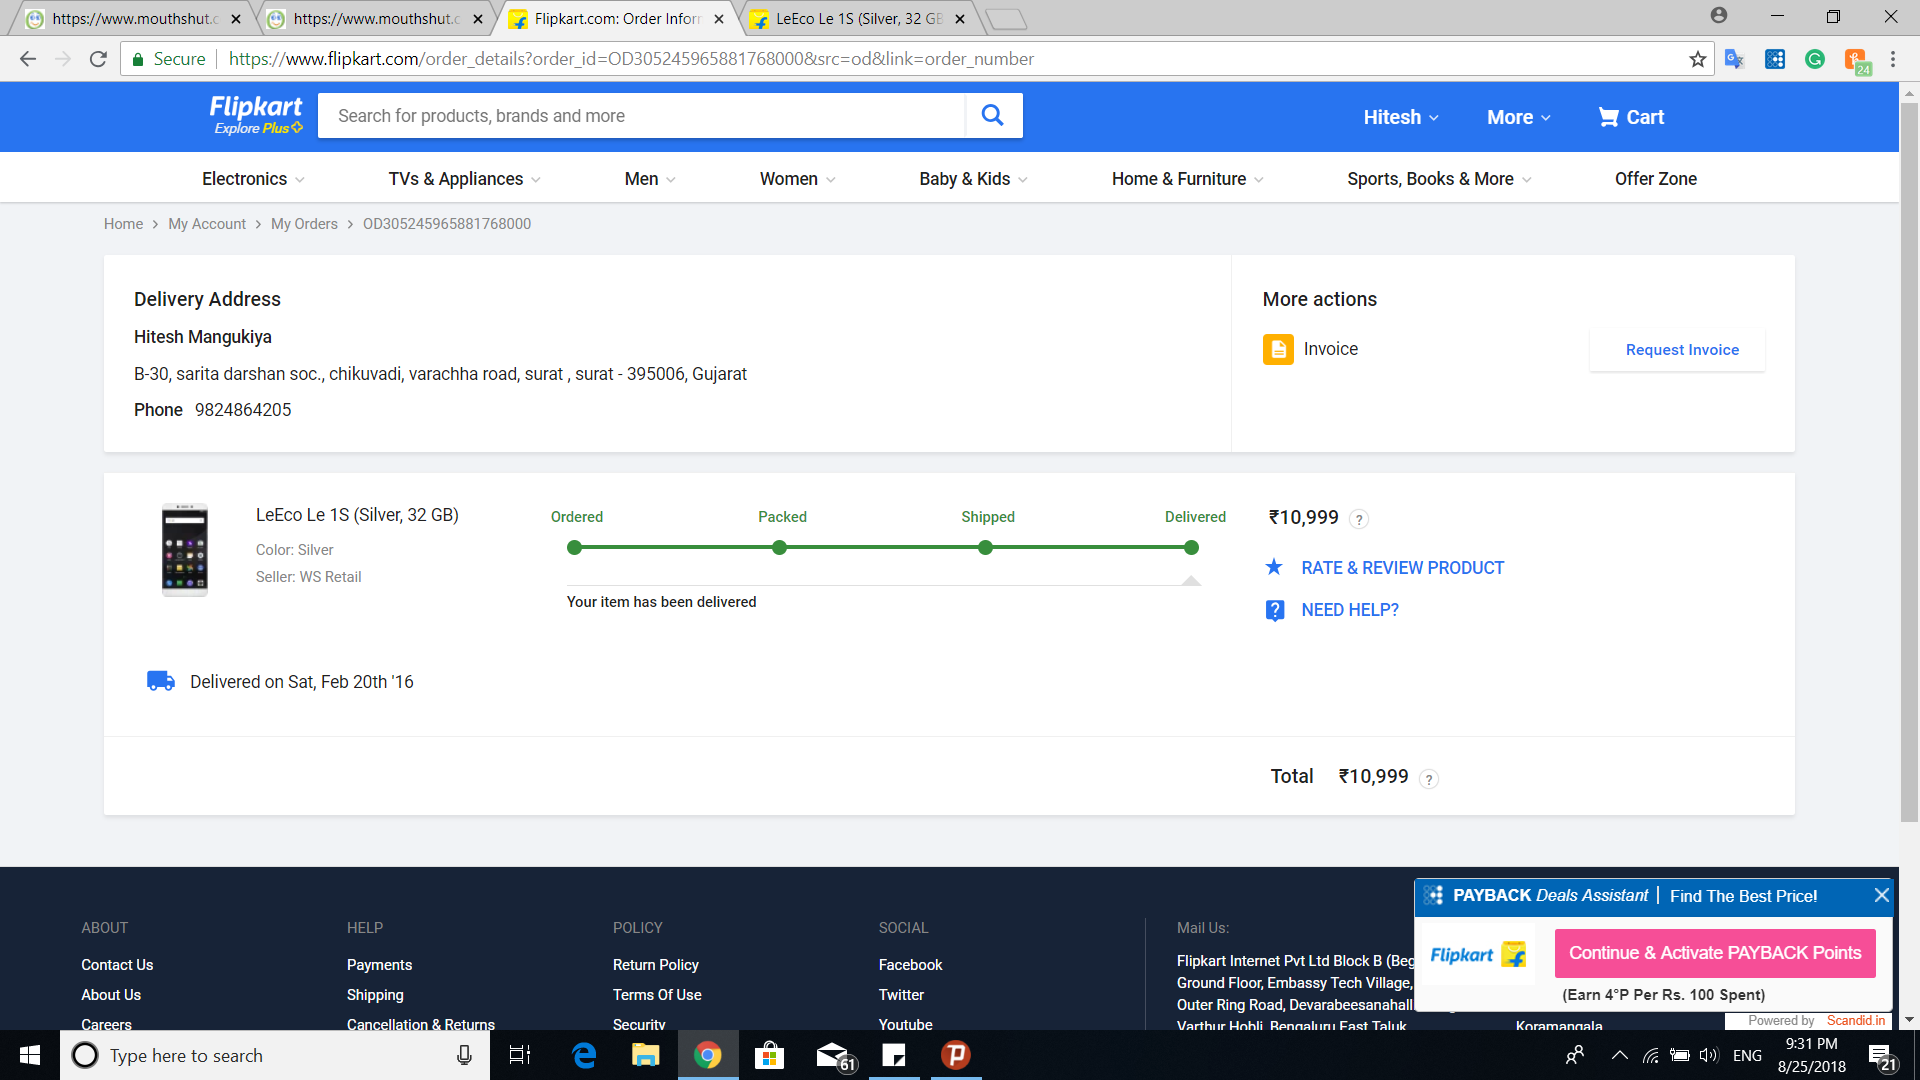The height and width of the screenshot is (1080, 1920).
Task: Expand the Baby & Kids category menu
Action: [973, 179]
